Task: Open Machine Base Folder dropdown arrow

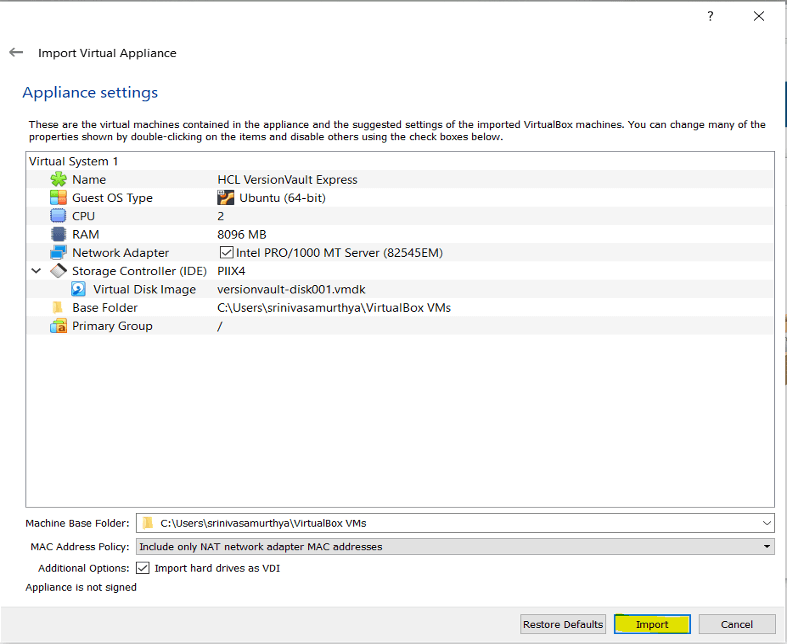Action: [x=766, y=523]
